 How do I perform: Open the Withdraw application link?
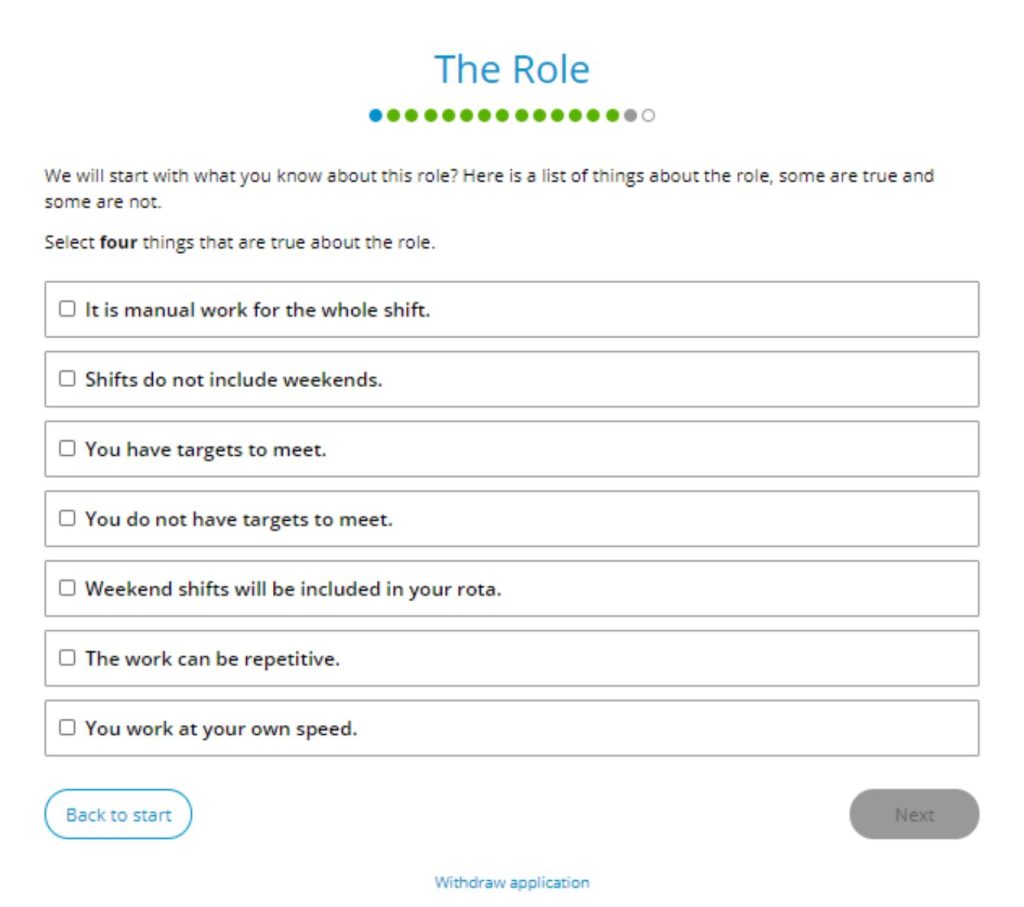click(x=512, y=883)
